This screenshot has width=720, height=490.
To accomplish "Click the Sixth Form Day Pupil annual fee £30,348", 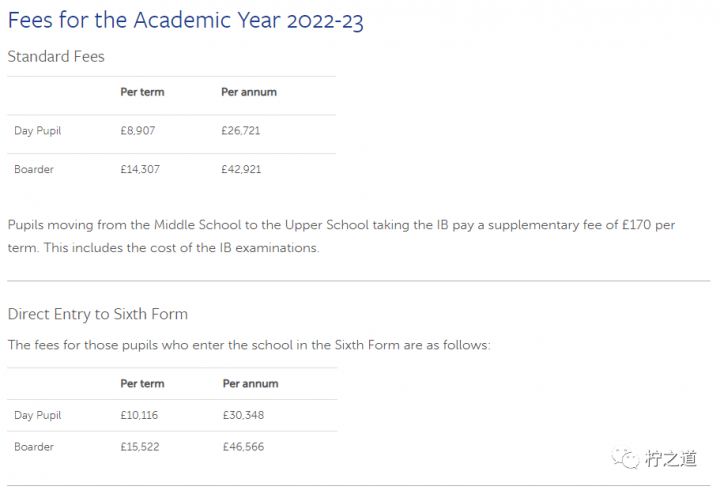I will click(x=243, y=415).
